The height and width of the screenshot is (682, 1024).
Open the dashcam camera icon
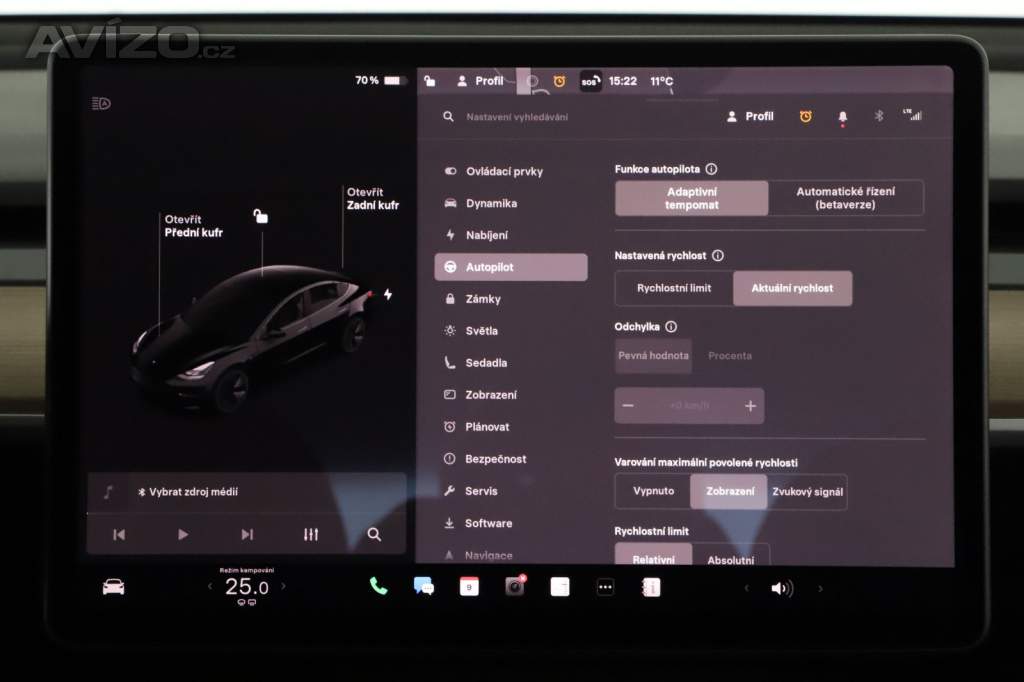pos(514,587)
